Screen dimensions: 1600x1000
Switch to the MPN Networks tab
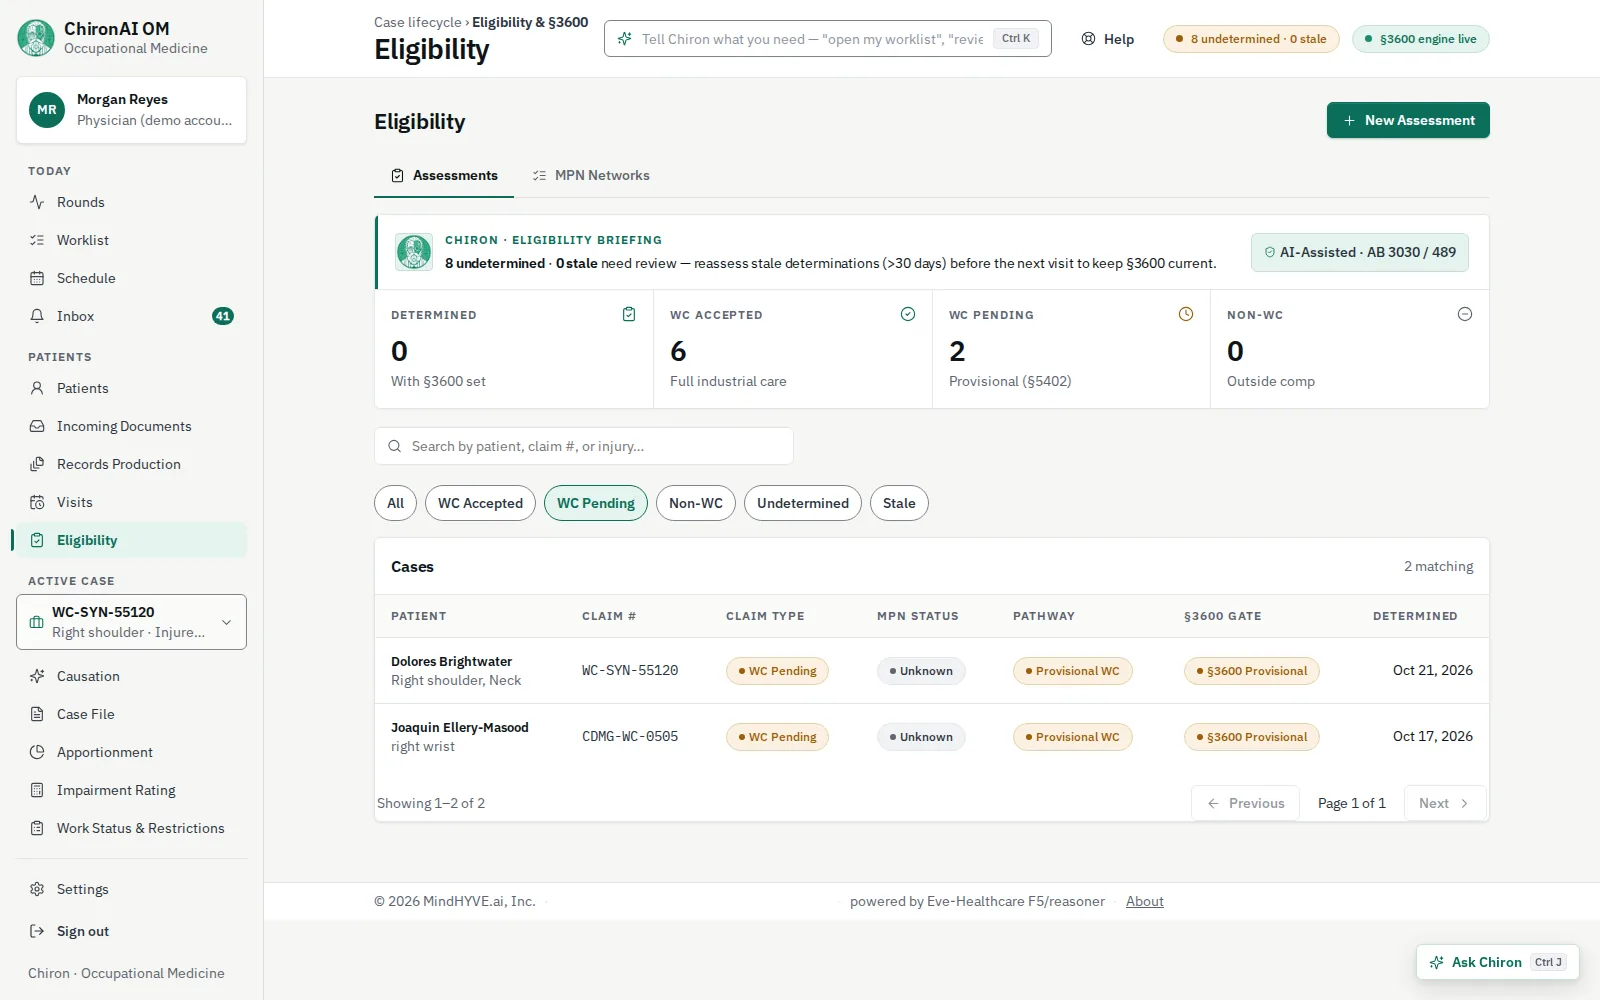click(x=591, y=175)
